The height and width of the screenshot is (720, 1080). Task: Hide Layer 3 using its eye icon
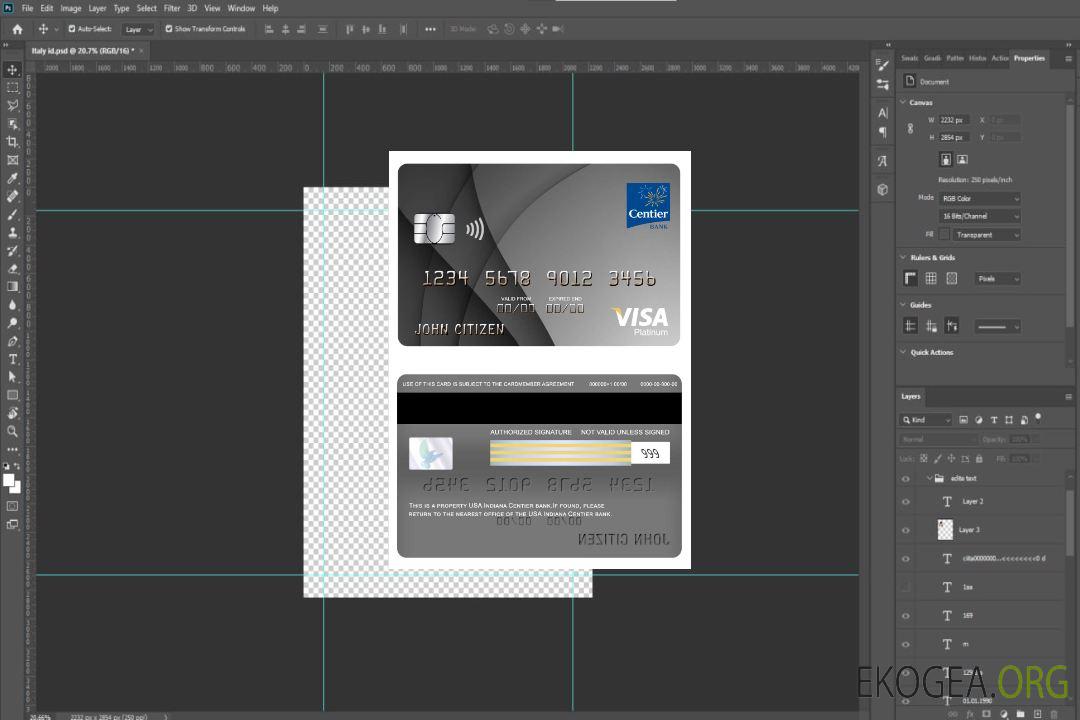[906, 531]
